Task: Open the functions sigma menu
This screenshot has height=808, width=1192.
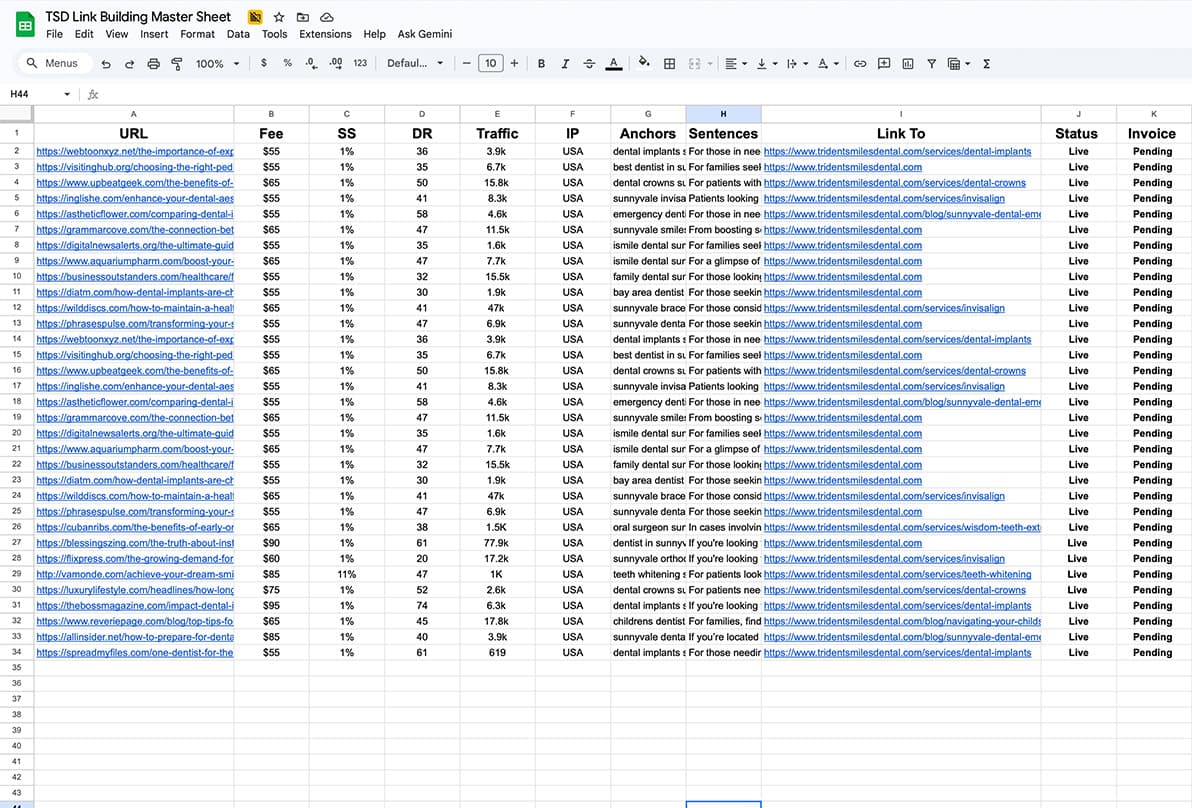Action: 986,64
